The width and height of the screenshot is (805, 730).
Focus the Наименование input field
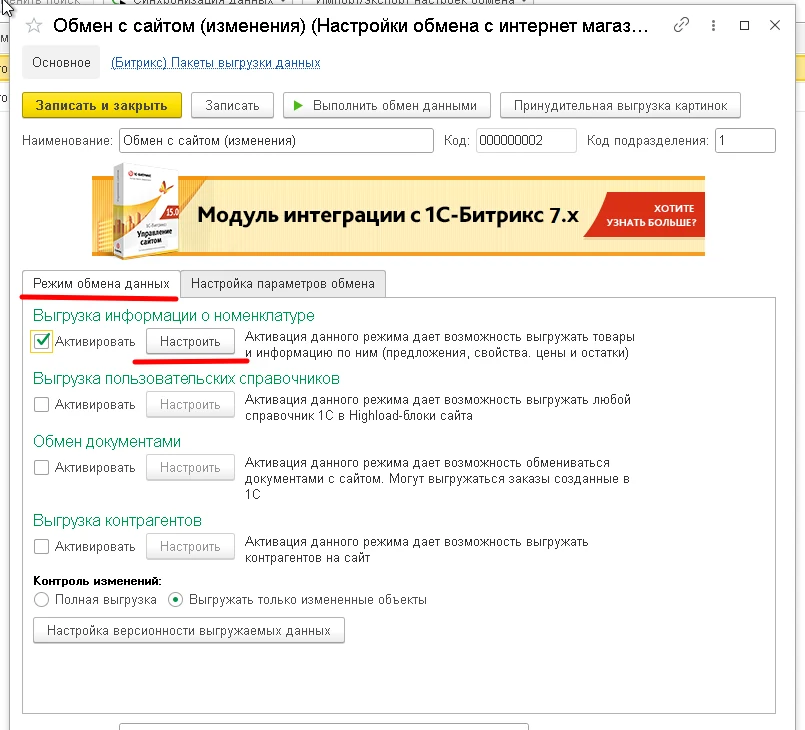point(276,141)
